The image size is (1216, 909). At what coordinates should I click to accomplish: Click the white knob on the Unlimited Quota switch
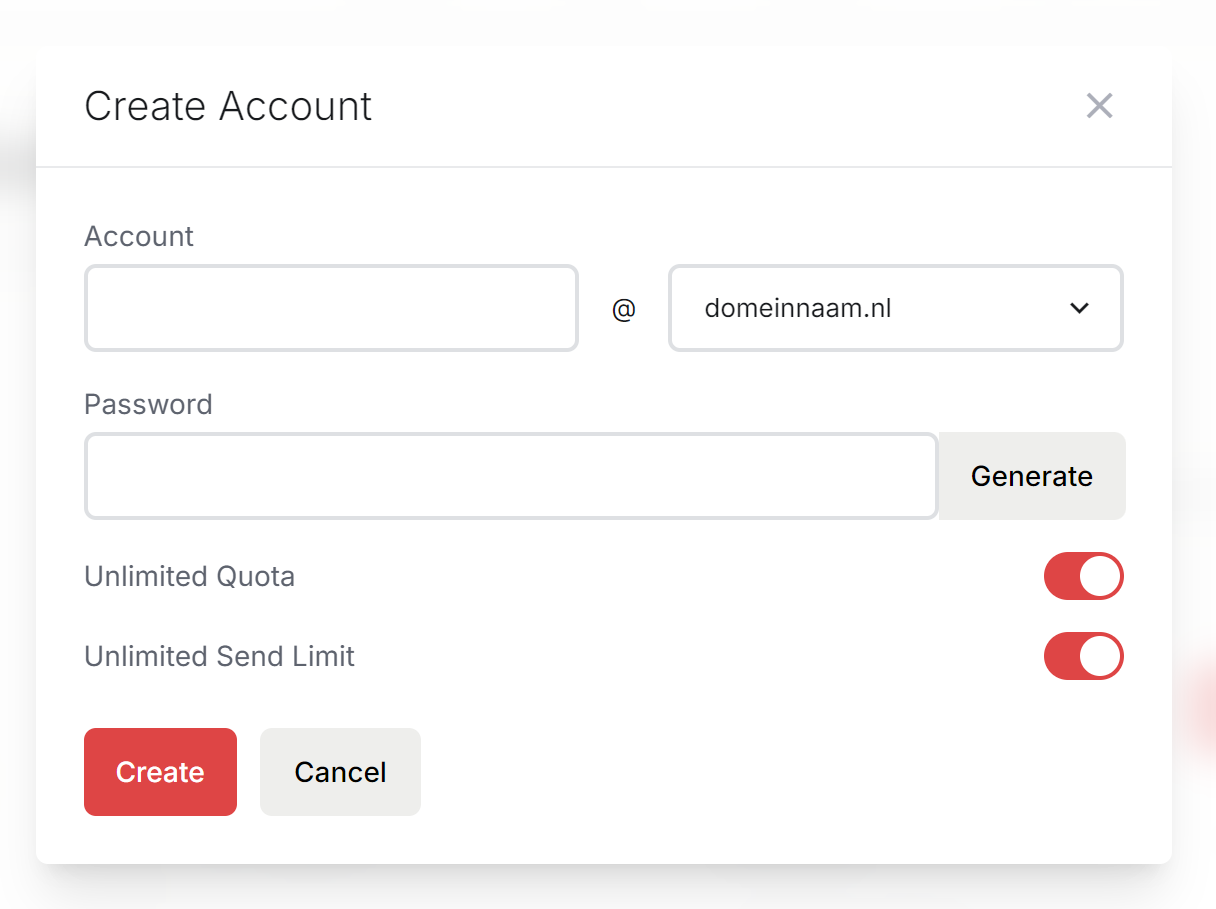click(x=1100, y=576)
